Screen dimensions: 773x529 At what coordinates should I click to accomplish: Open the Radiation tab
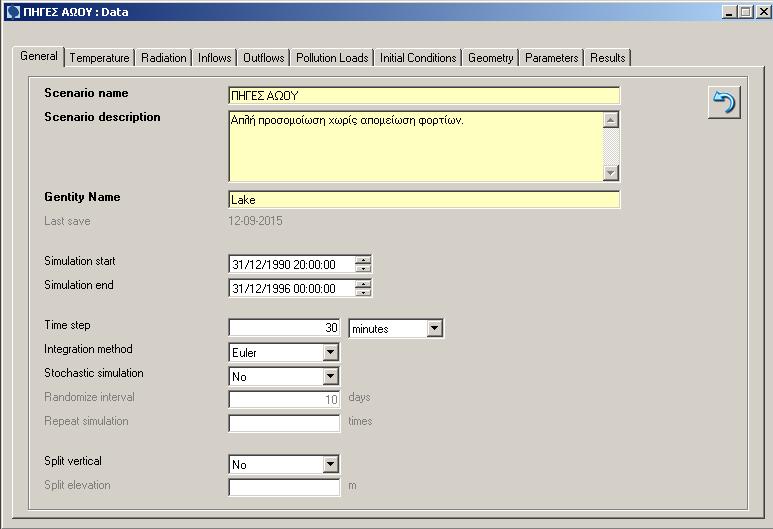[x=164, y=58]
